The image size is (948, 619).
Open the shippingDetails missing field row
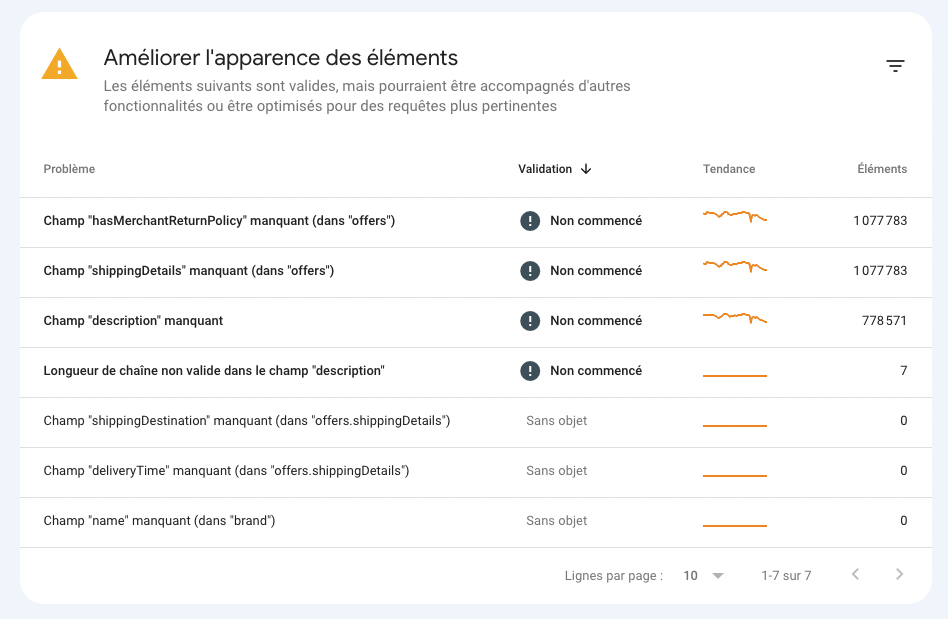[188, 271]
